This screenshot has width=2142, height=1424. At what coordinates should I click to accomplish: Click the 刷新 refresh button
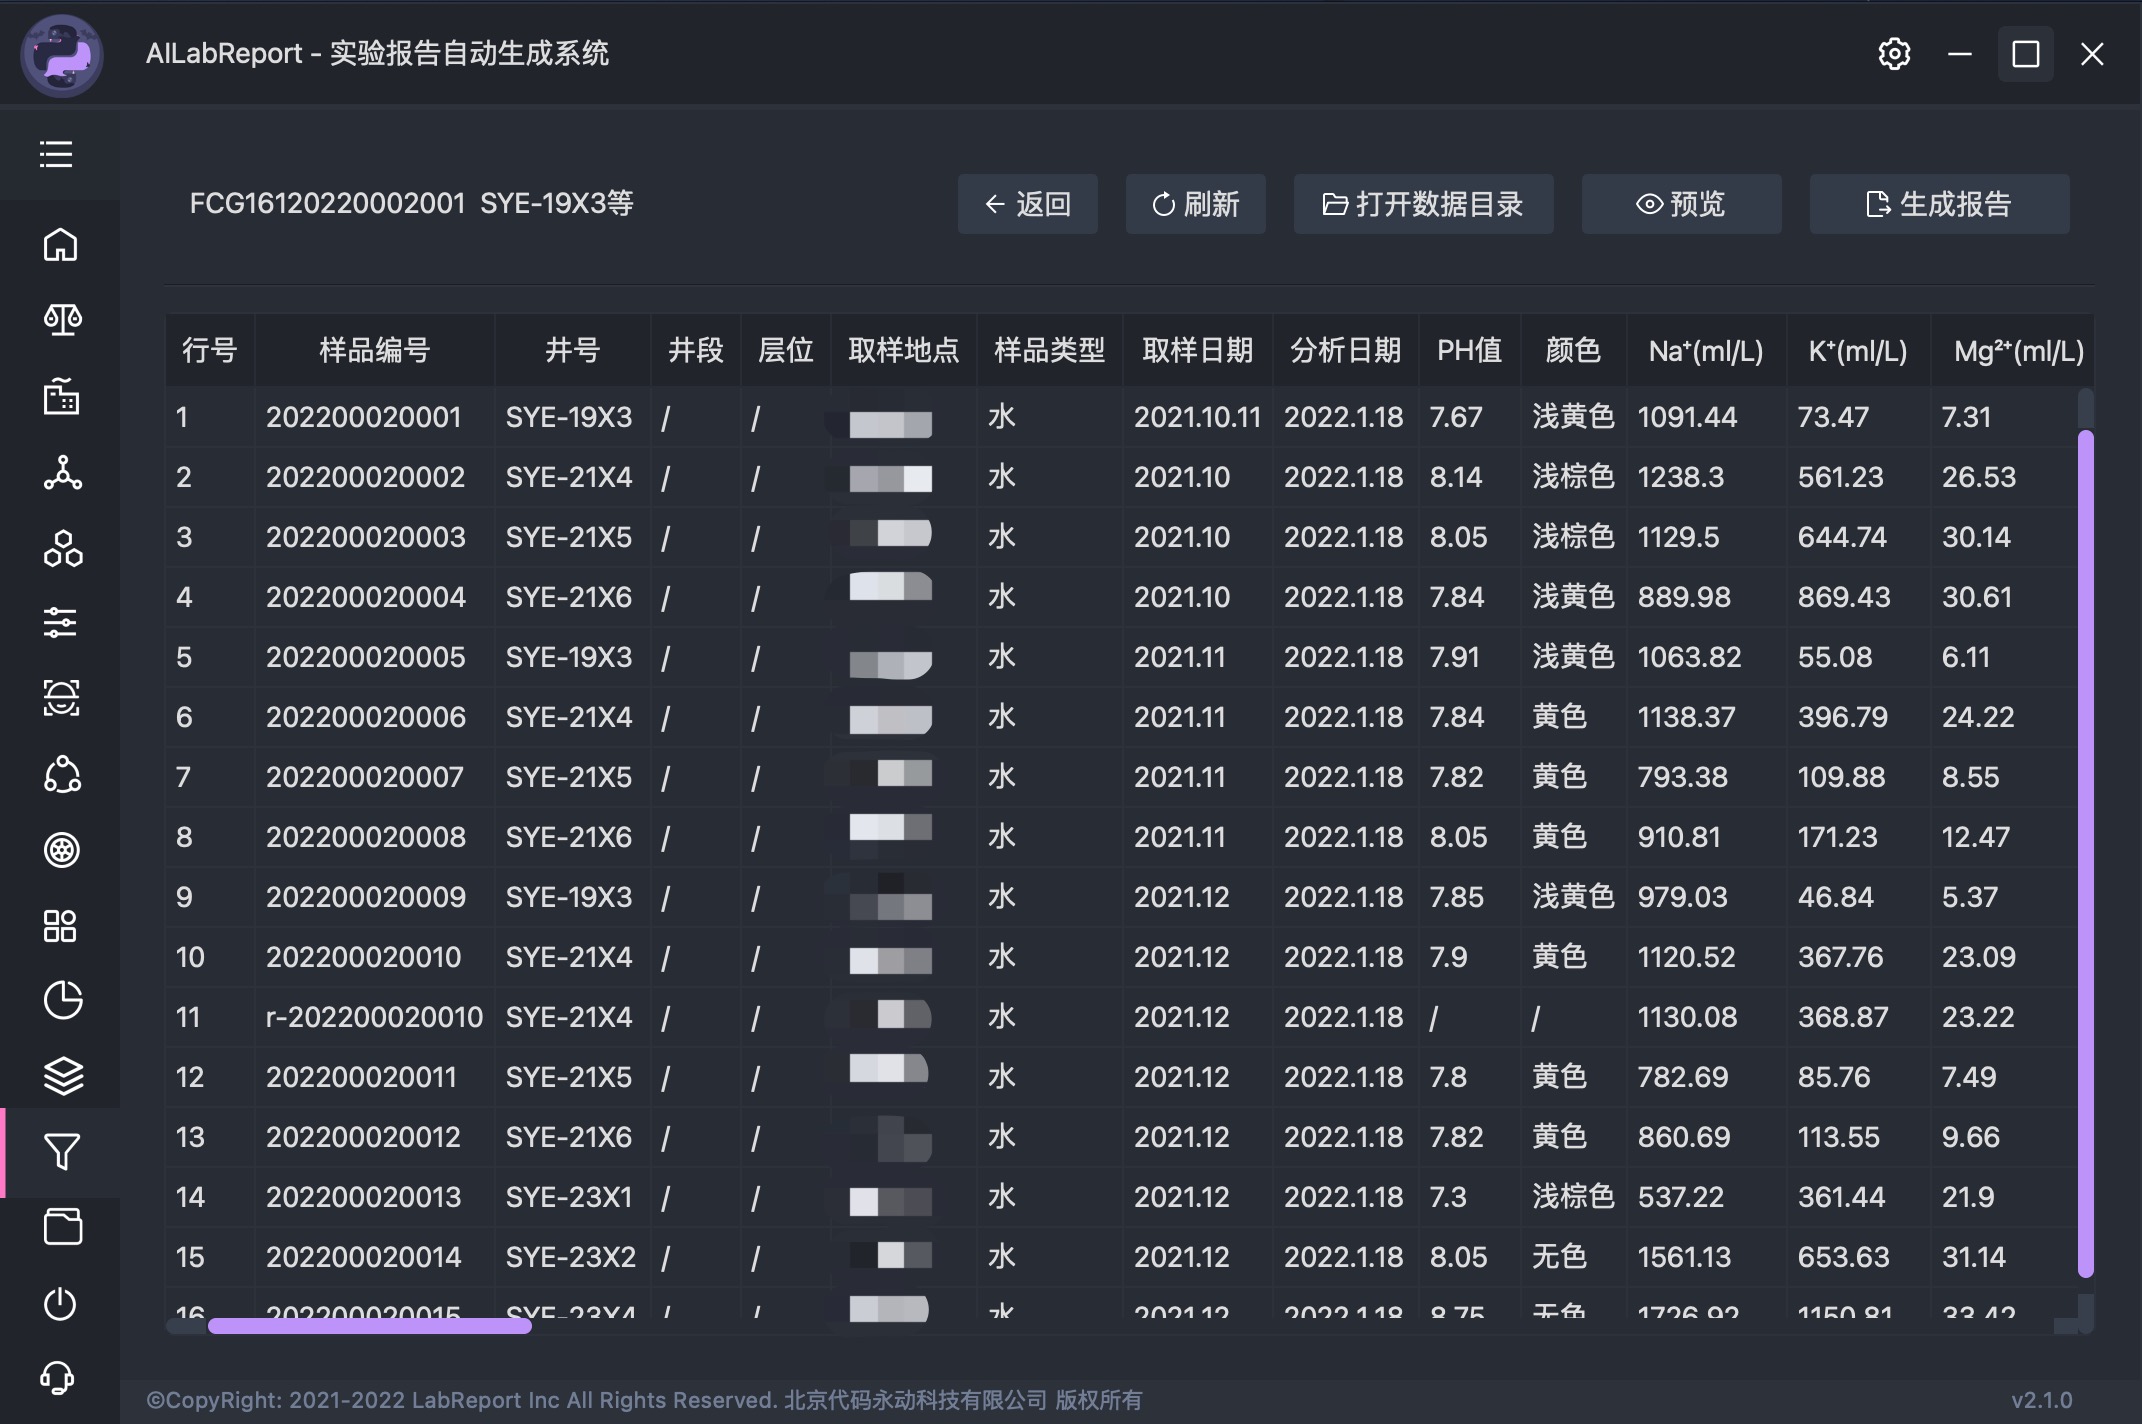tap(1196, 204)
